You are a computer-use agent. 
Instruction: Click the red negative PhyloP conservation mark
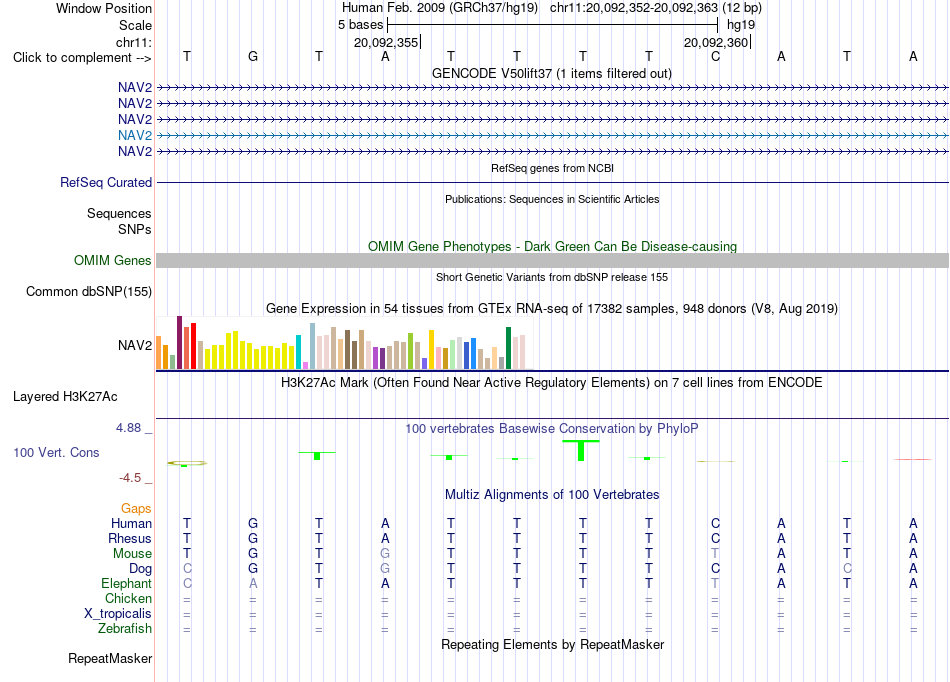pos(912,460)
